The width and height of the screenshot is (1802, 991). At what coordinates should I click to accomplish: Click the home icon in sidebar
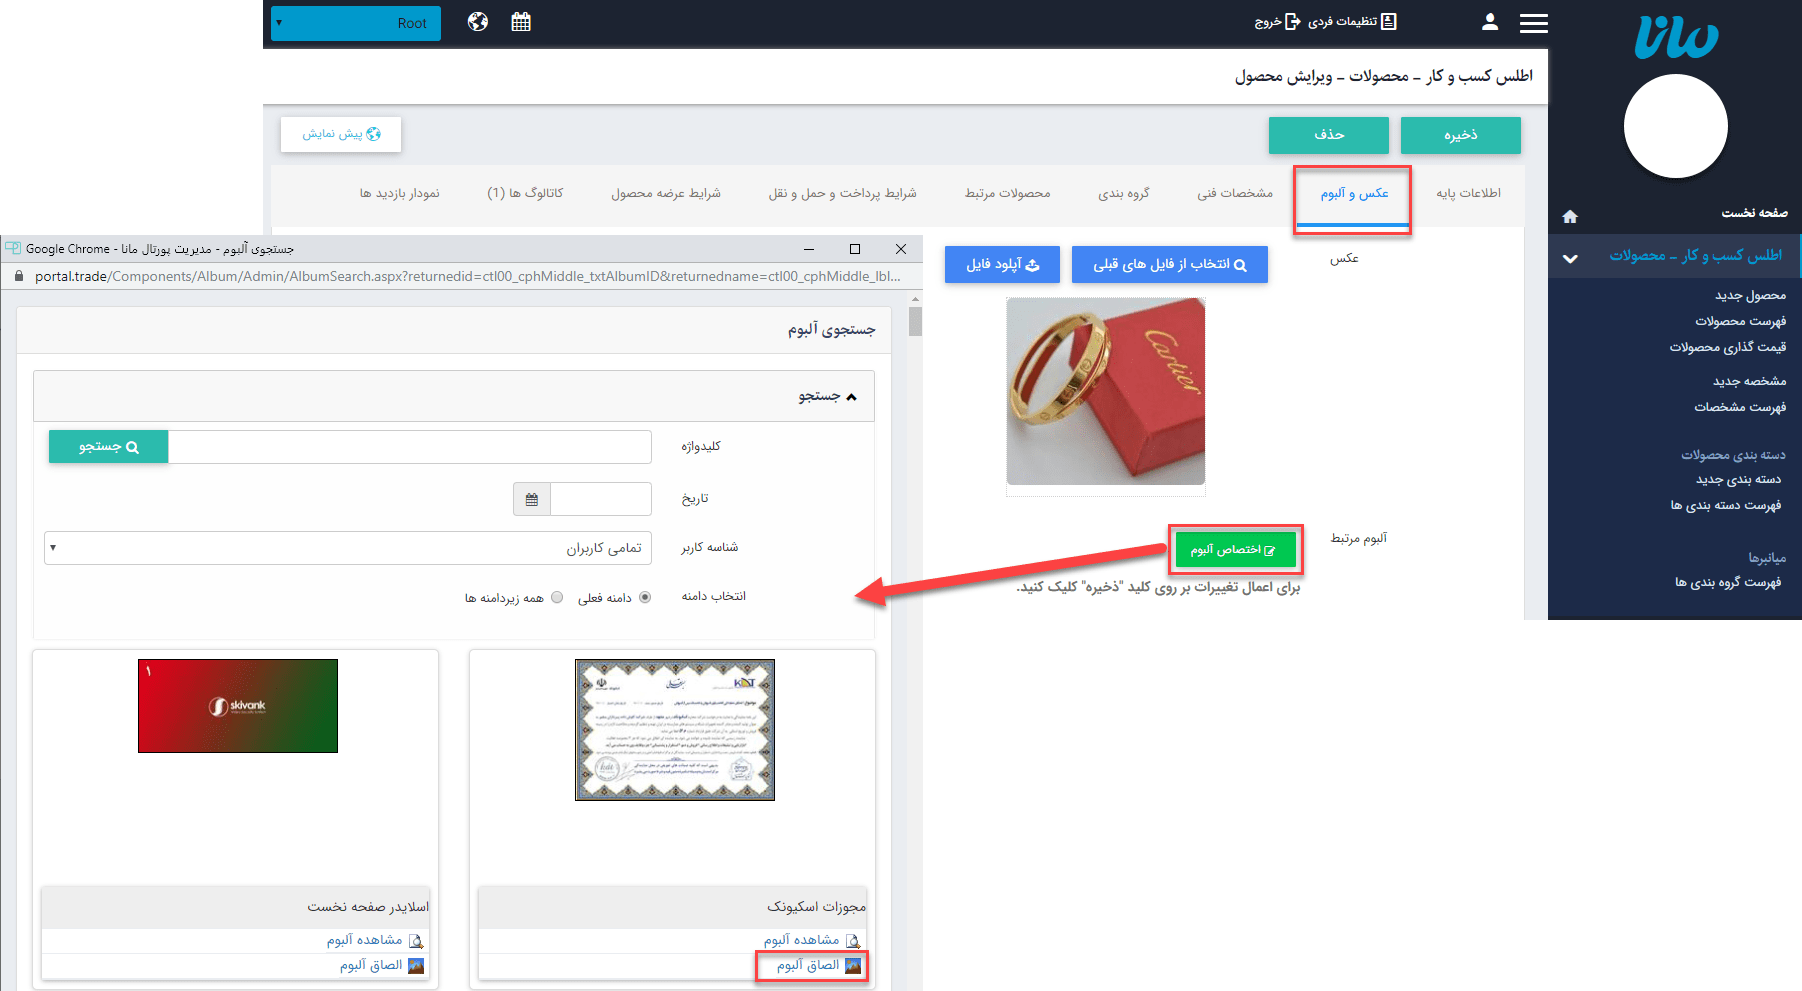pyautogui.click(x=1570, y=216)
